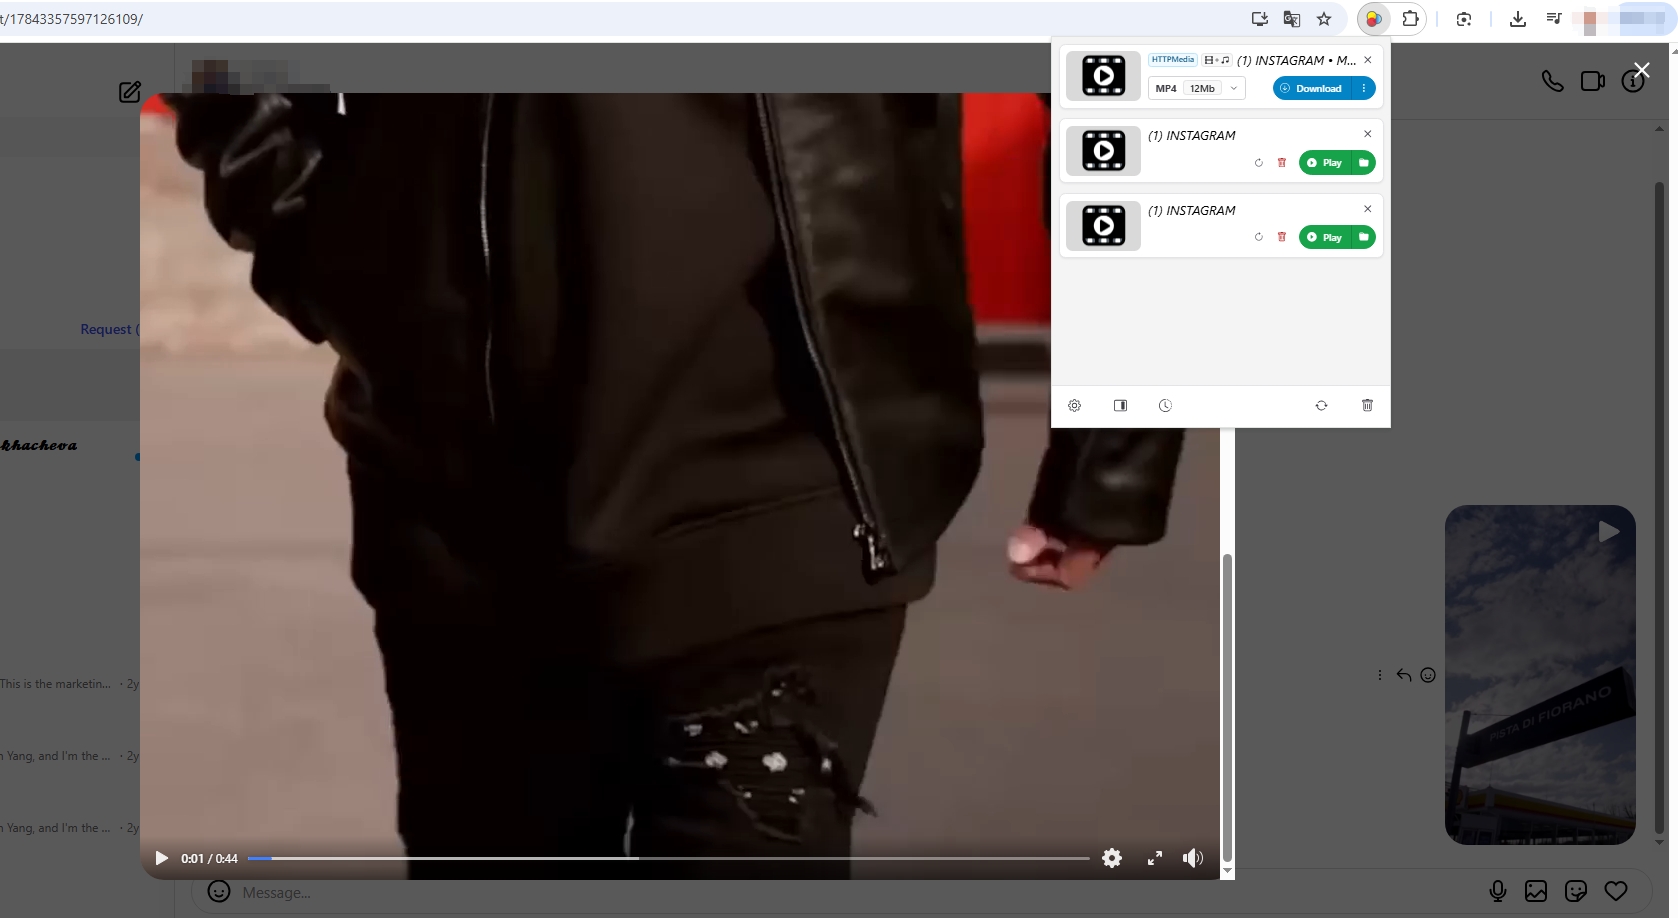This screenshot has height=918, width=1678.
Task: Open download history clock icon
Action: point(1165,405)
